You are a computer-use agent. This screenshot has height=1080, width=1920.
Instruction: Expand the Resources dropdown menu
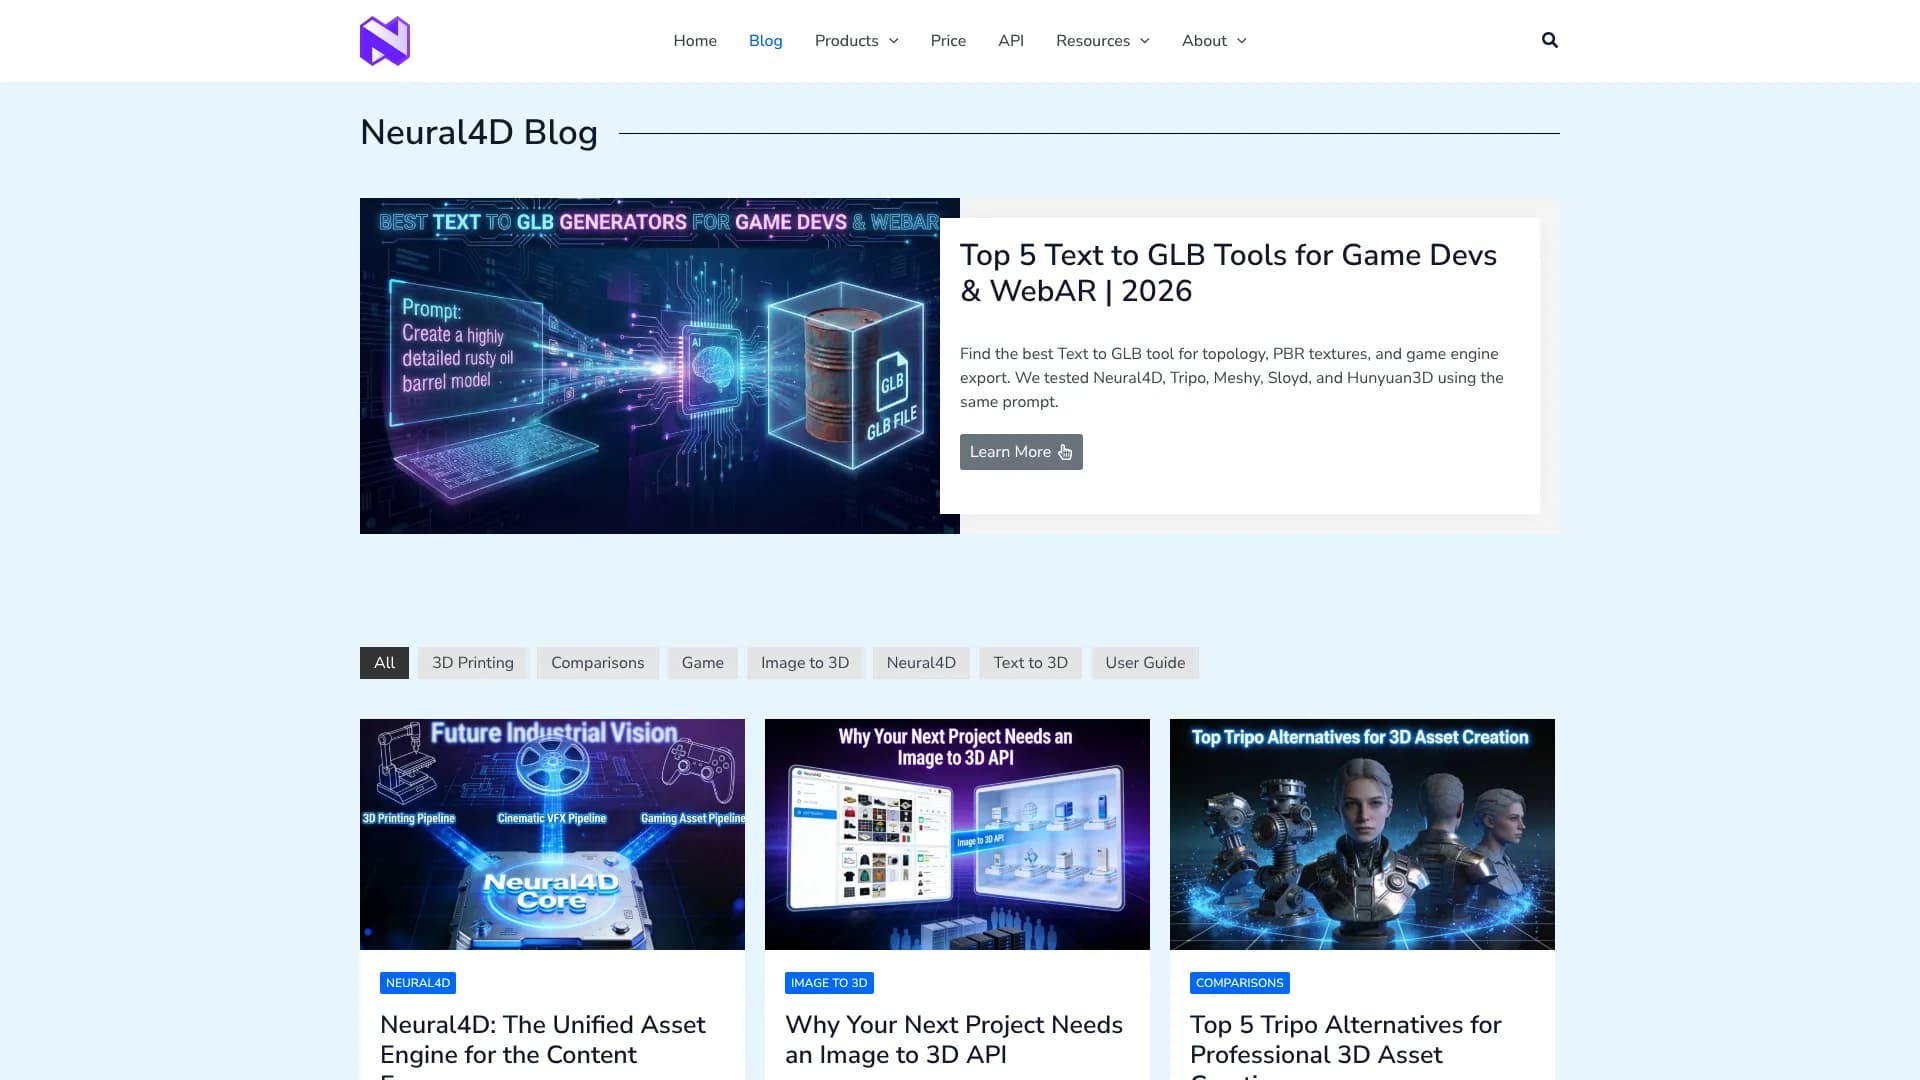pos(1102,41)
